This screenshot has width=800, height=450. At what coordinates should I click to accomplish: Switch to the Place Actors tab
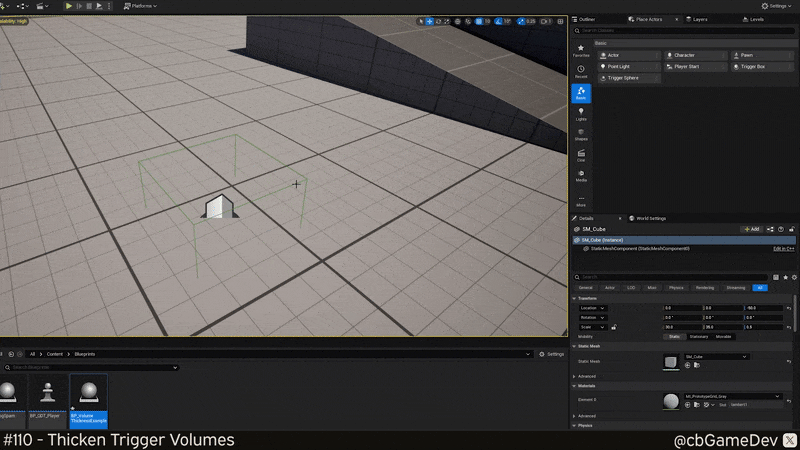click(645, 19)
